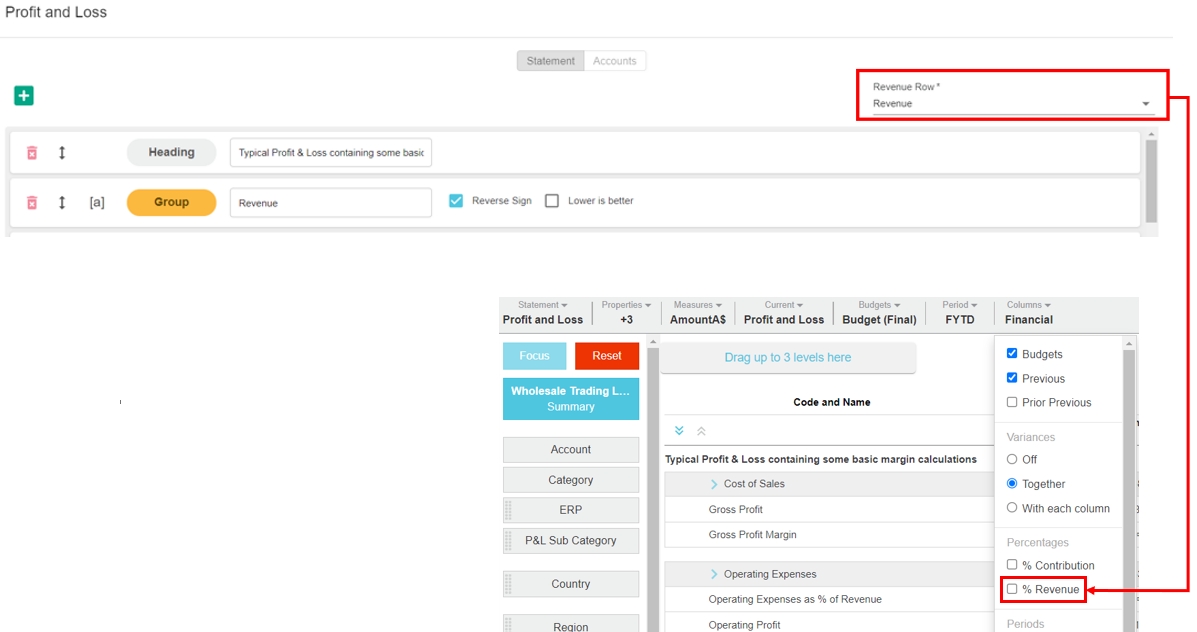Expand the Cost of Sales row
The height and width of the screenshot is (632, 1197).
pyautogui.click(x=714, y=484)
